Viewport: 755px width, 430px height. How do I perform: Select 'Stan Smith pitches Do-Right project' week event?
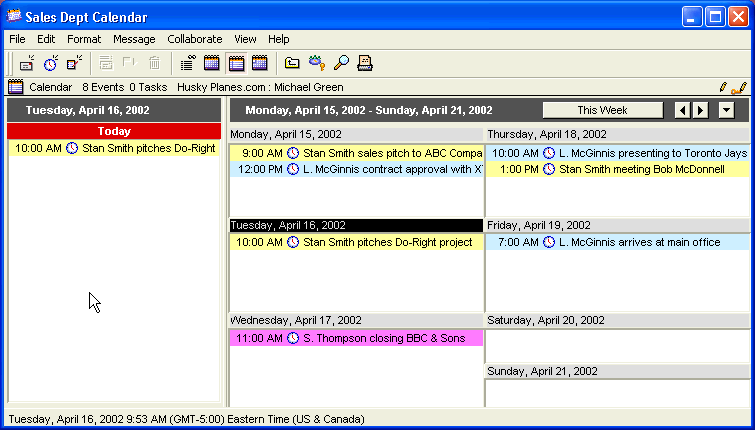(x=356, y=242)
